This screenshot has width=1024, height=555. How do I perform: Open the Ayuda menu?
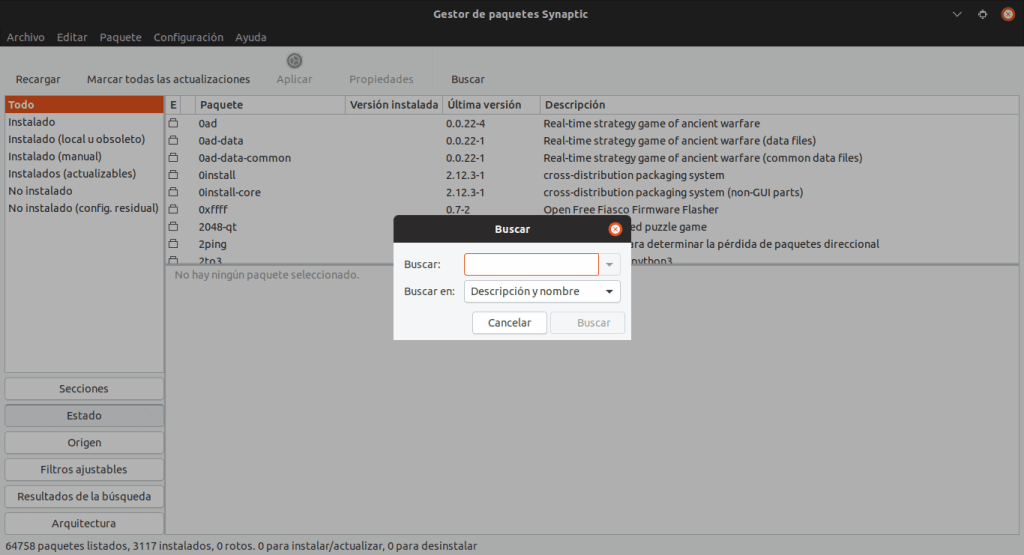(x=251, y=37)
